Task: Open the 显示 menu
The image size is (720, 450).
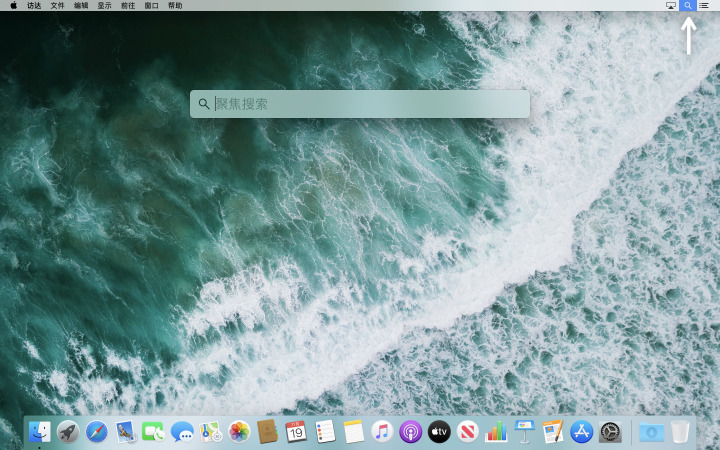Action: (104, 6)
